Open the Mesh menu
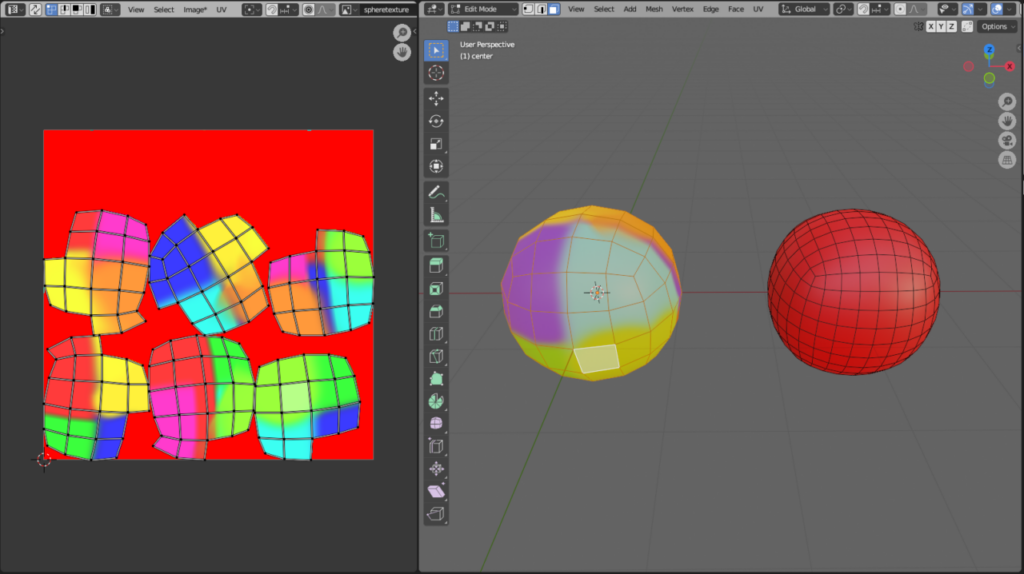 tap(653, 9)
